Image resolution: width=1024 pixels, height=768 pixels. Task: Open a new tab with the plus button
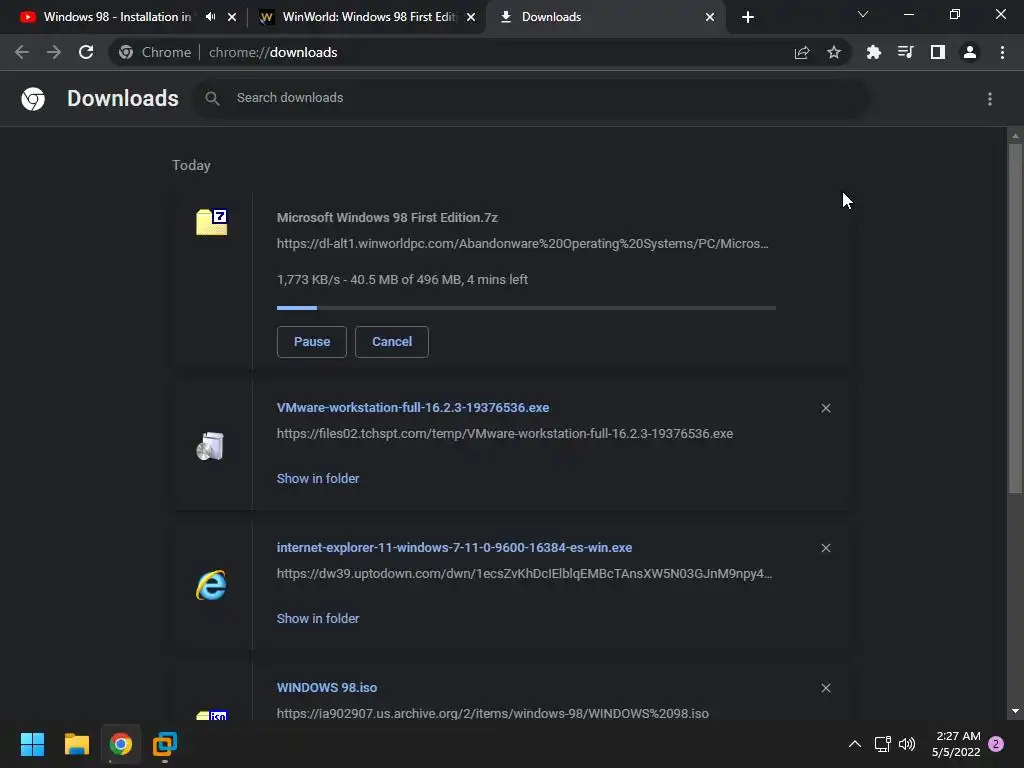748,17
